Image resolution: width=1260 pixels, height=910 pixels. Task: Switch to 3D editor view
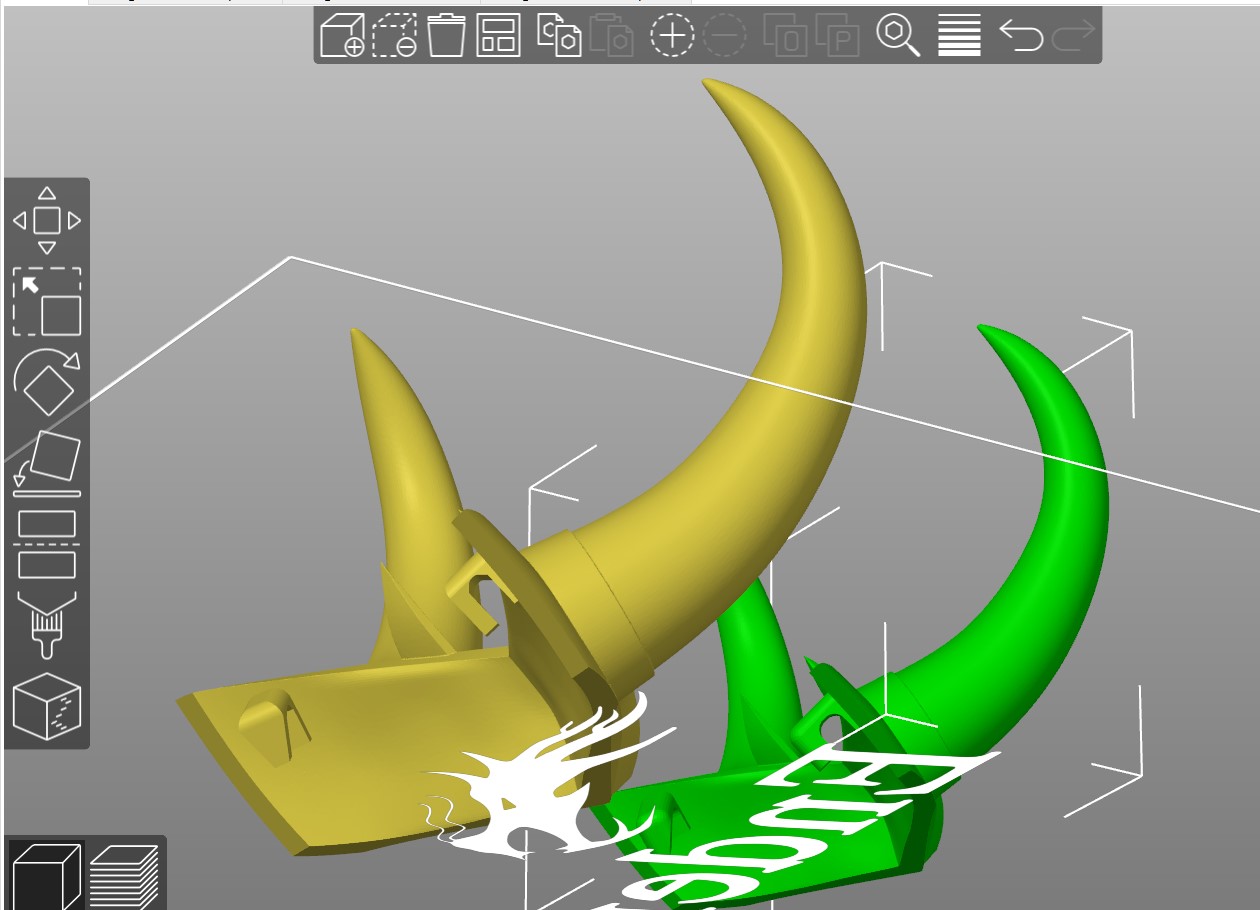pyautogui.click(x=44, y=873)
